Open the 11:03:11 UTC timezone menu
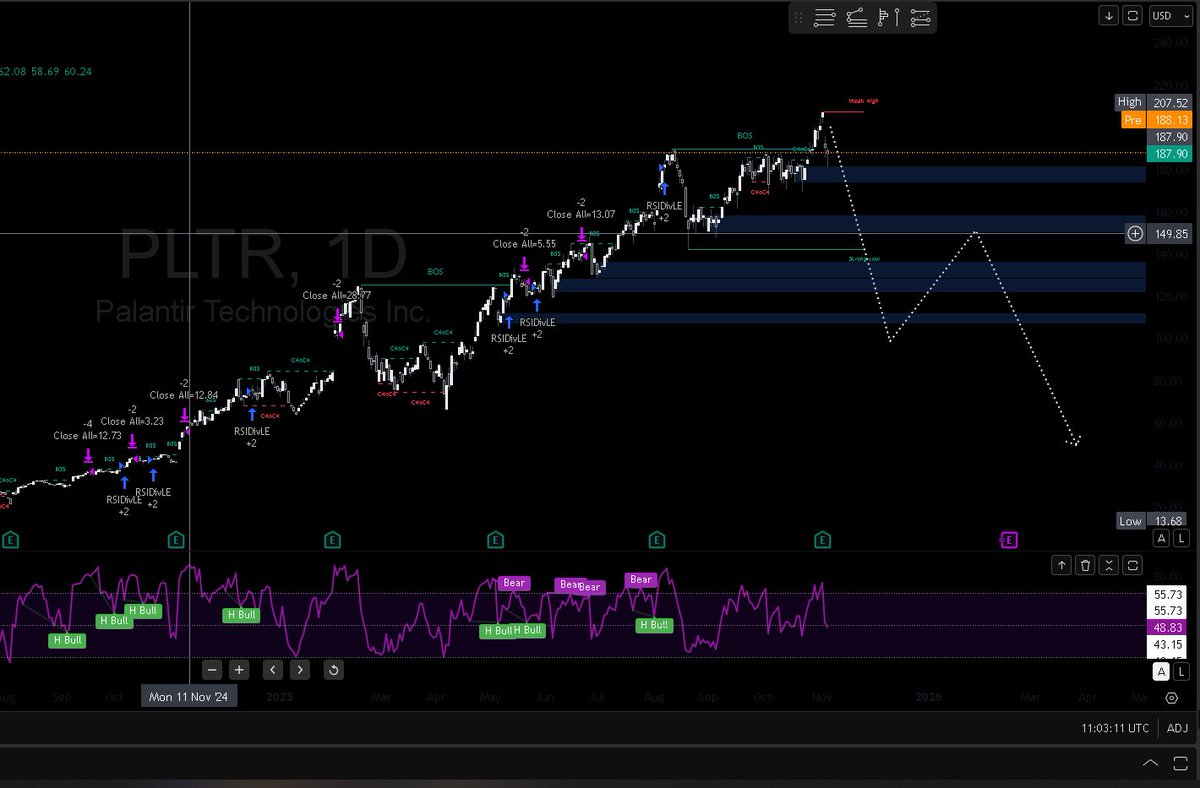1200x788 pixels. [1115, 728]
